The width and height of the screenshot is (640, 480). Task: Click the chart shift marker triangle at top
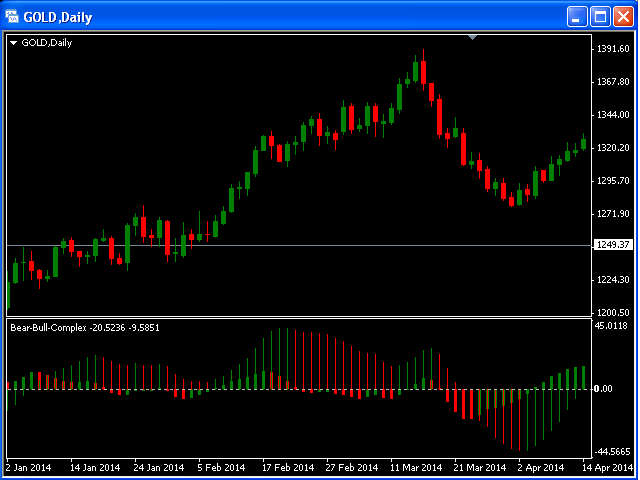click(472, 38)
